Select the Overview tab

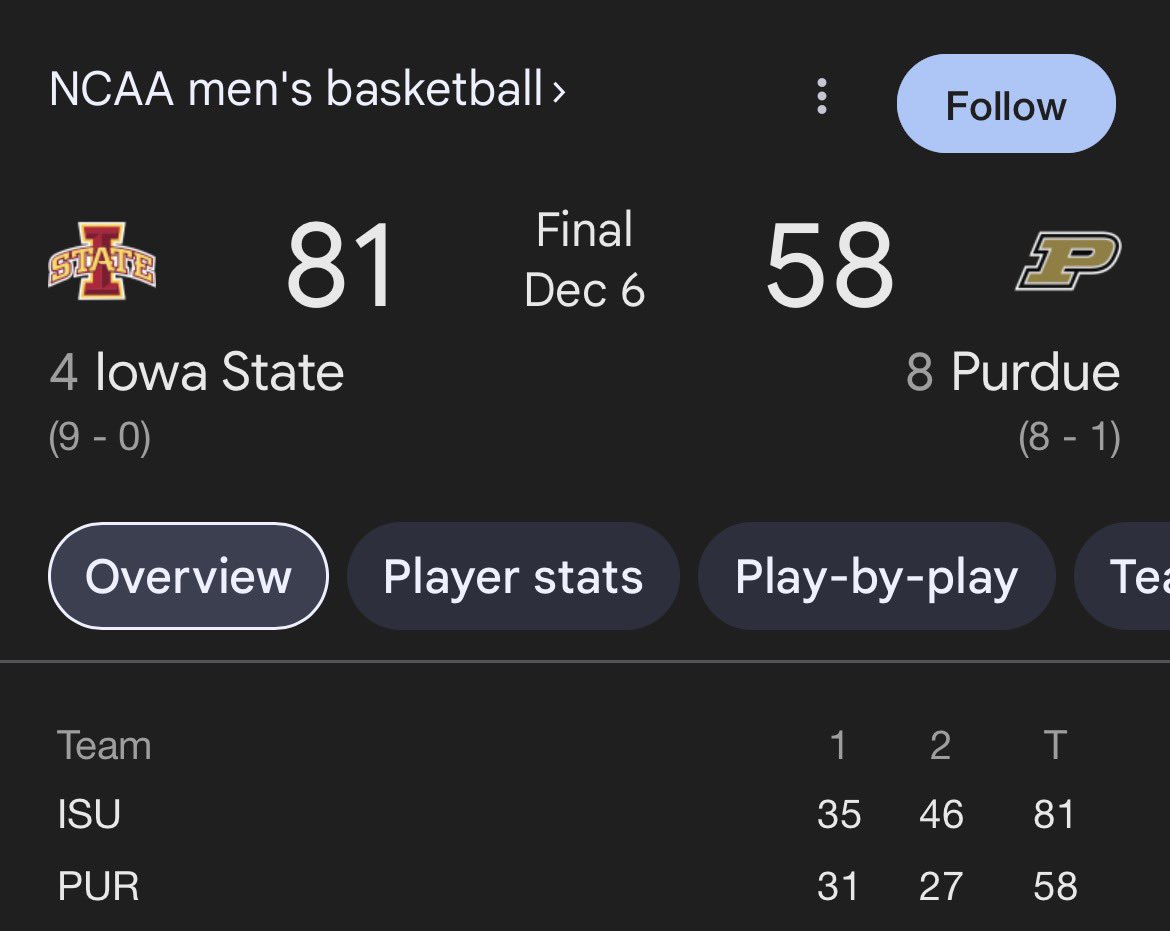[188, 576]
